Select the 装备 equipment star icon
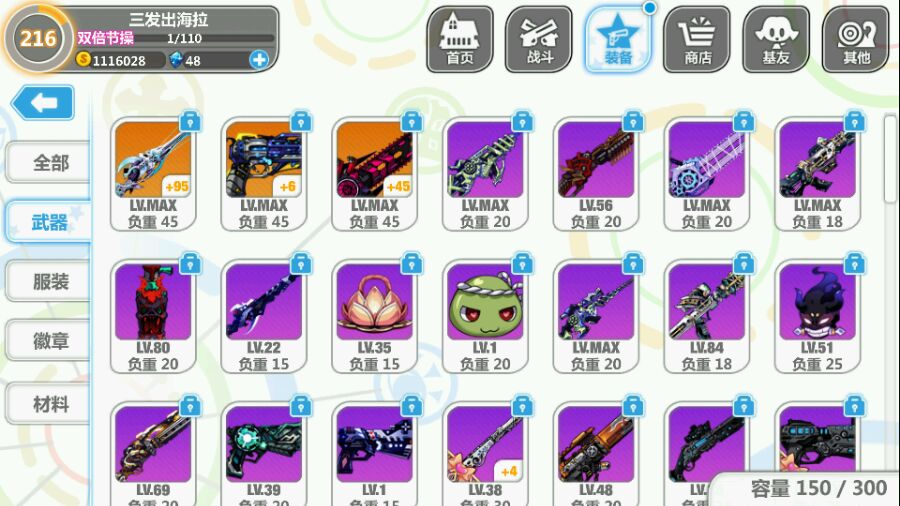This screenshot has height=506, width=900. [618, 39]
